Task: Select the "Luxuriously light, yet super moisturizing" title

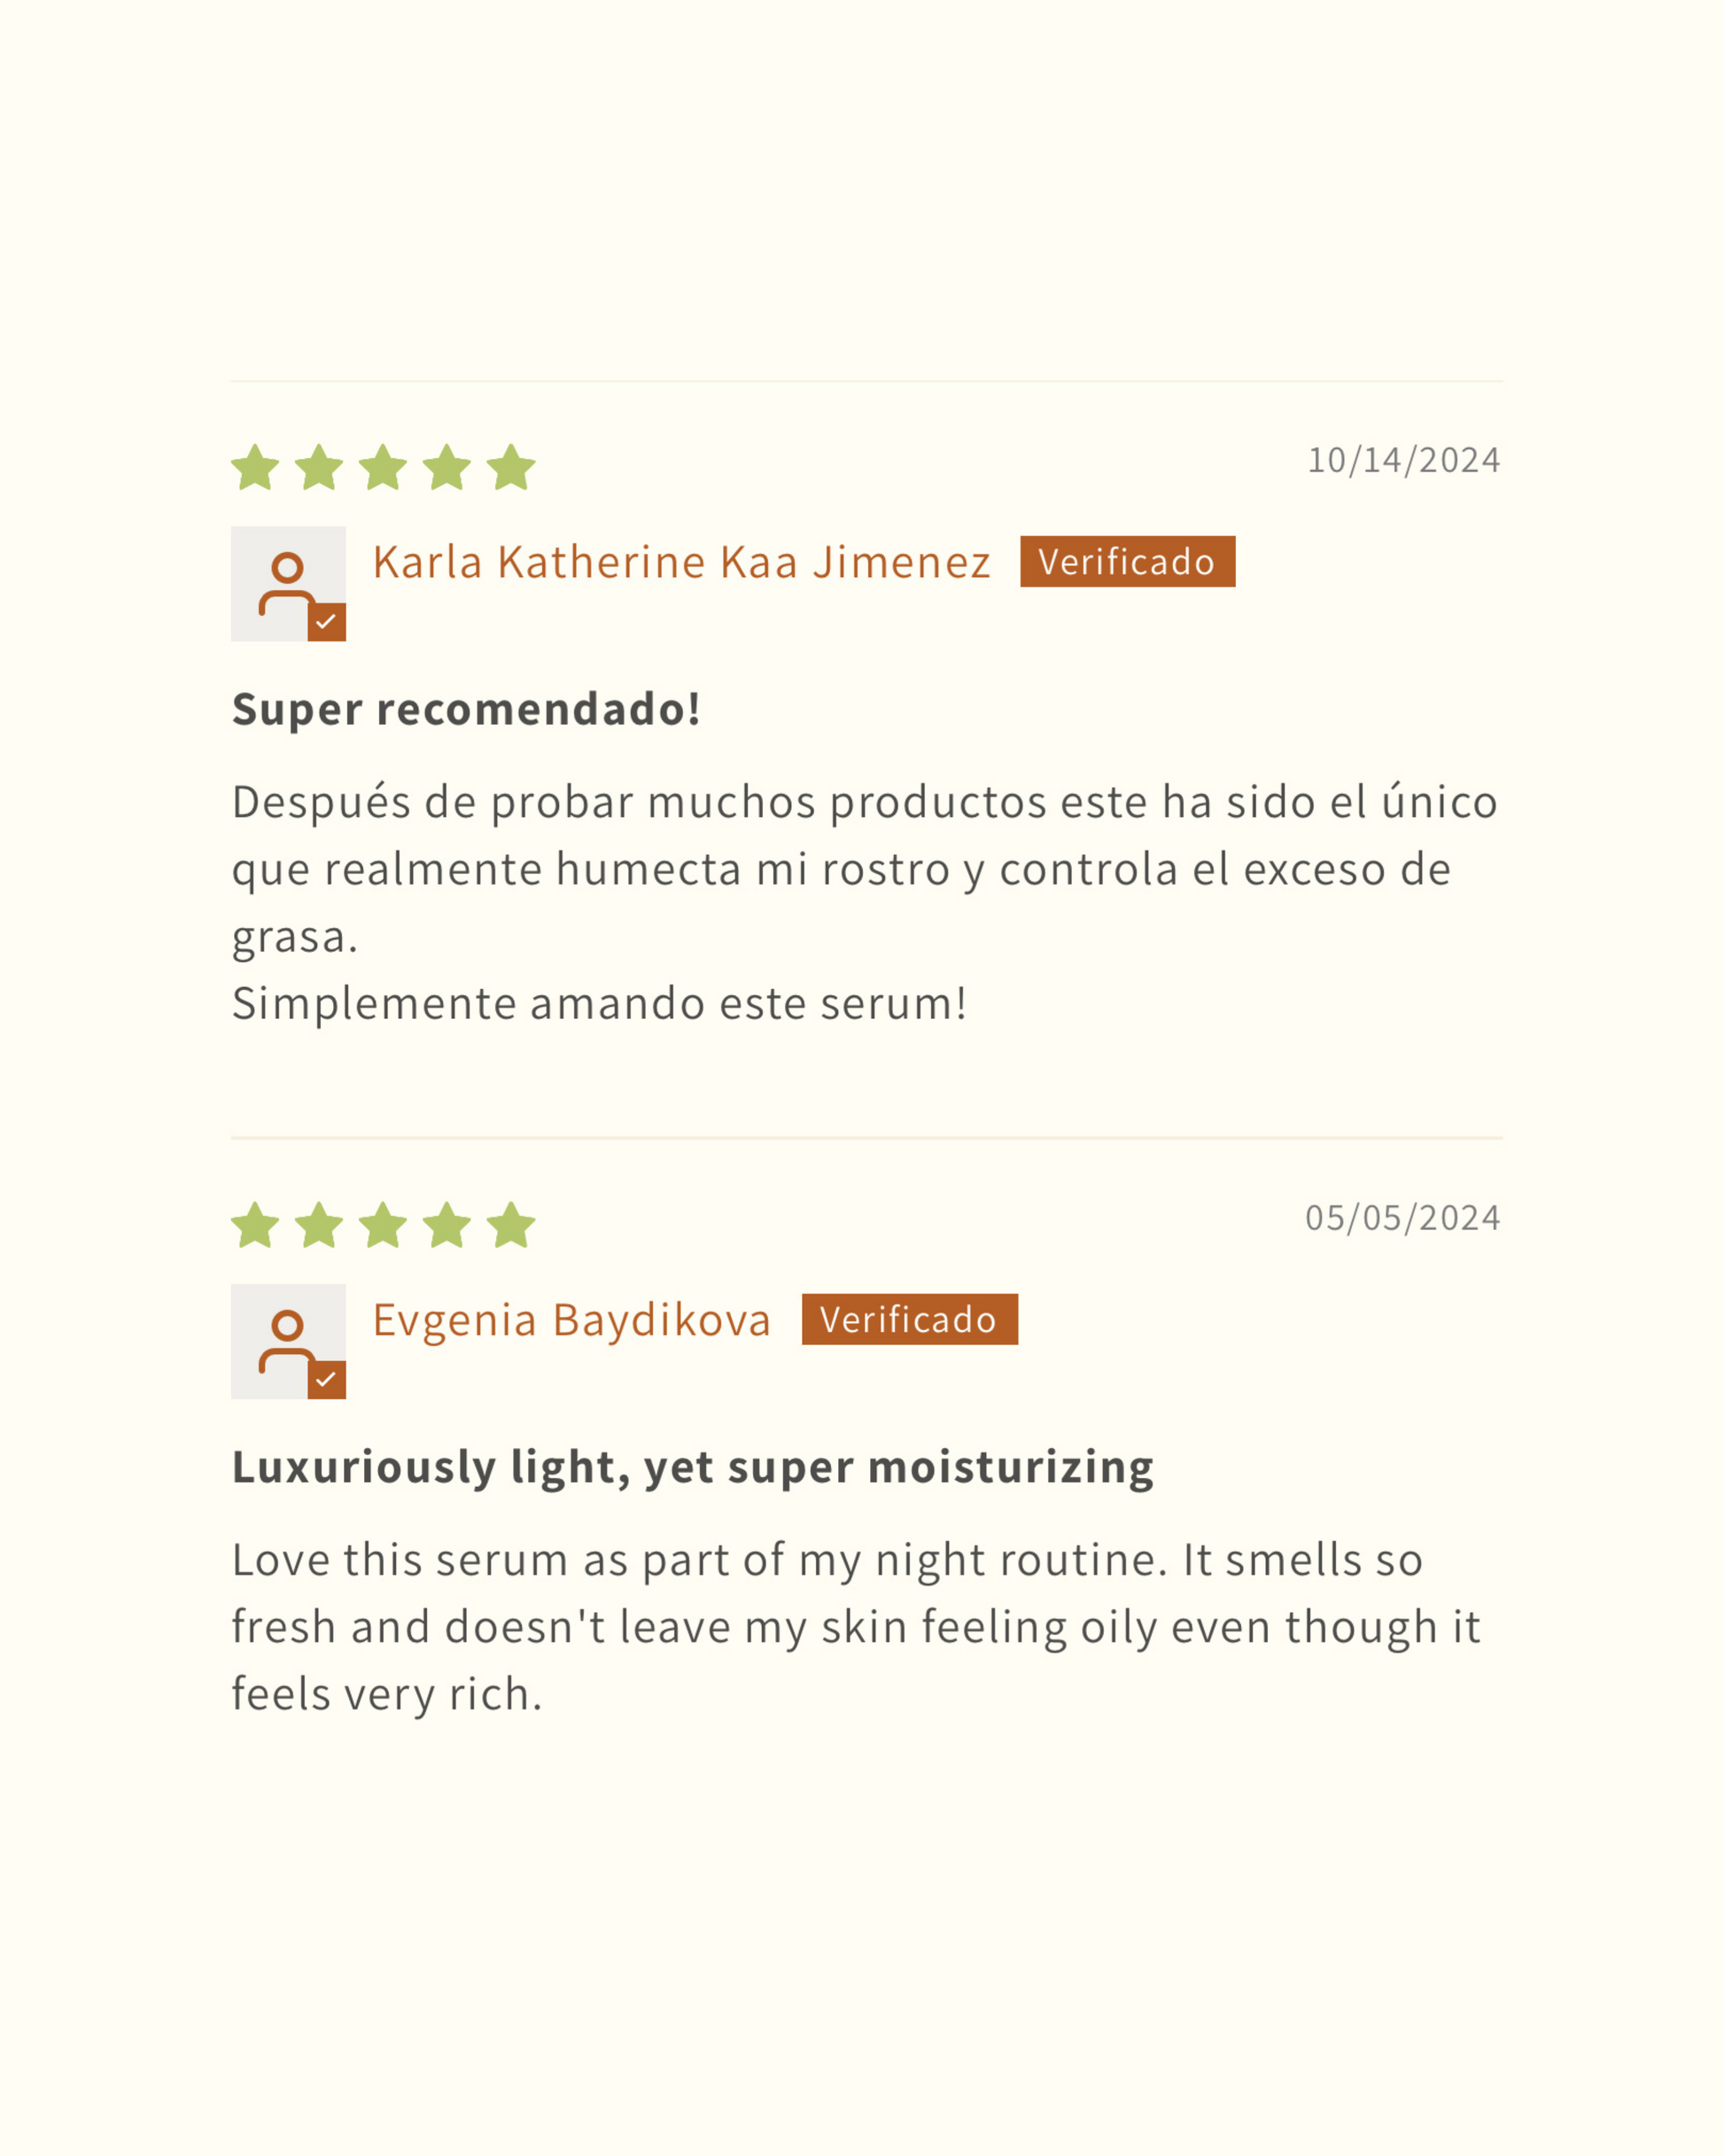Action: click(x=692, y=1467)
